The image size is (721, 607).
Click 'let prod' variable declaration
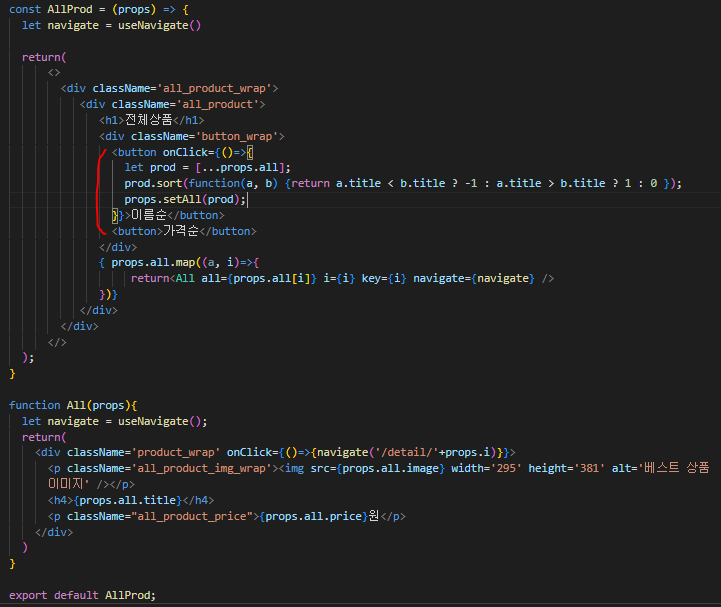[x=150, y=167]
